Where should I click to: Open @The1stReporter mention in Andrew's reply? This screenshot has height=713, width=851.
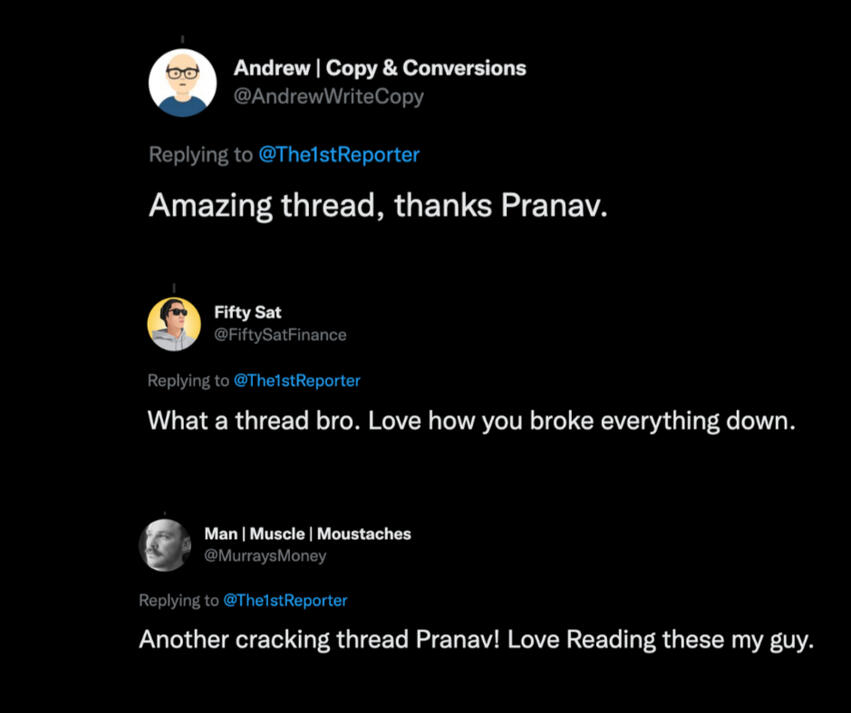point(339,155)
